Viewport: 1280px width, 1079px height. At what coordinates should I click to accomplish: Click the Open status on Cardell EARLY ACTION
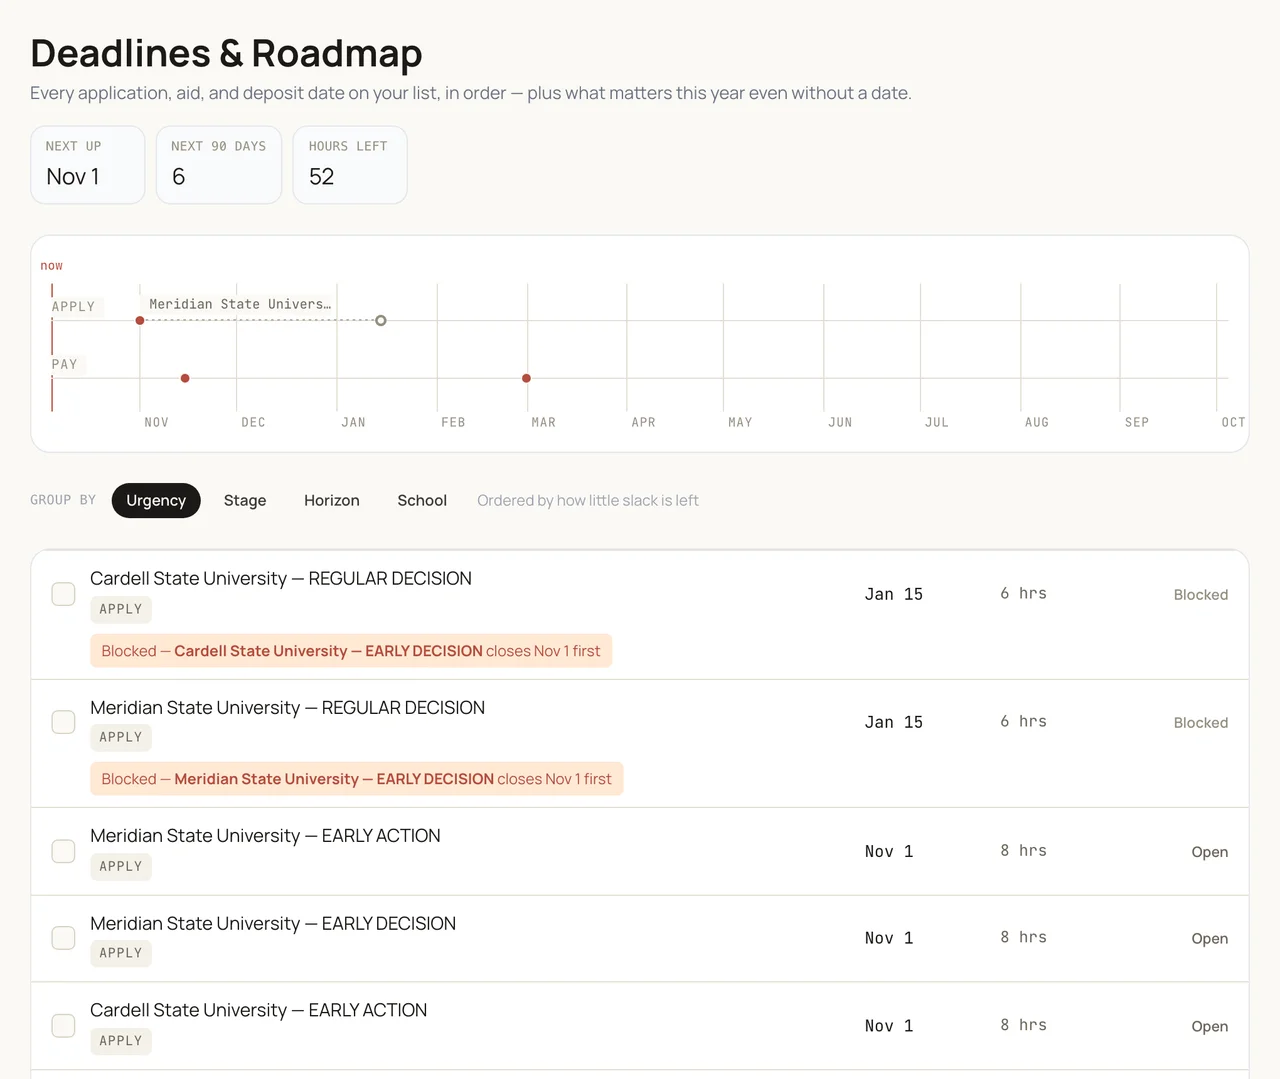(x=1210, y=1026)
